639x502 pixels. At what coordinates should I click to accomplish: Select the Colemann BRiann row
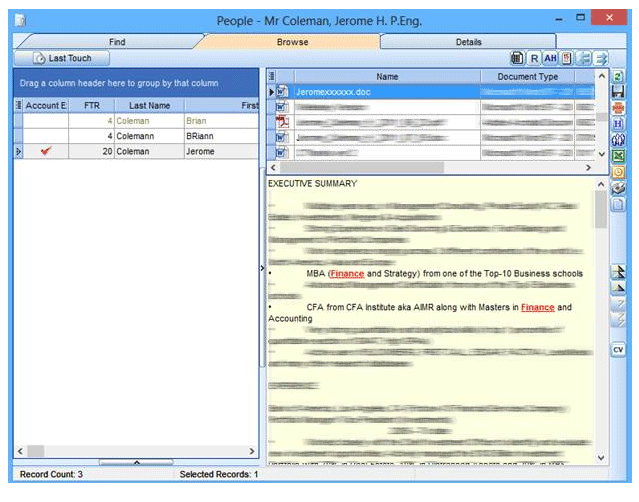point(136,136)
